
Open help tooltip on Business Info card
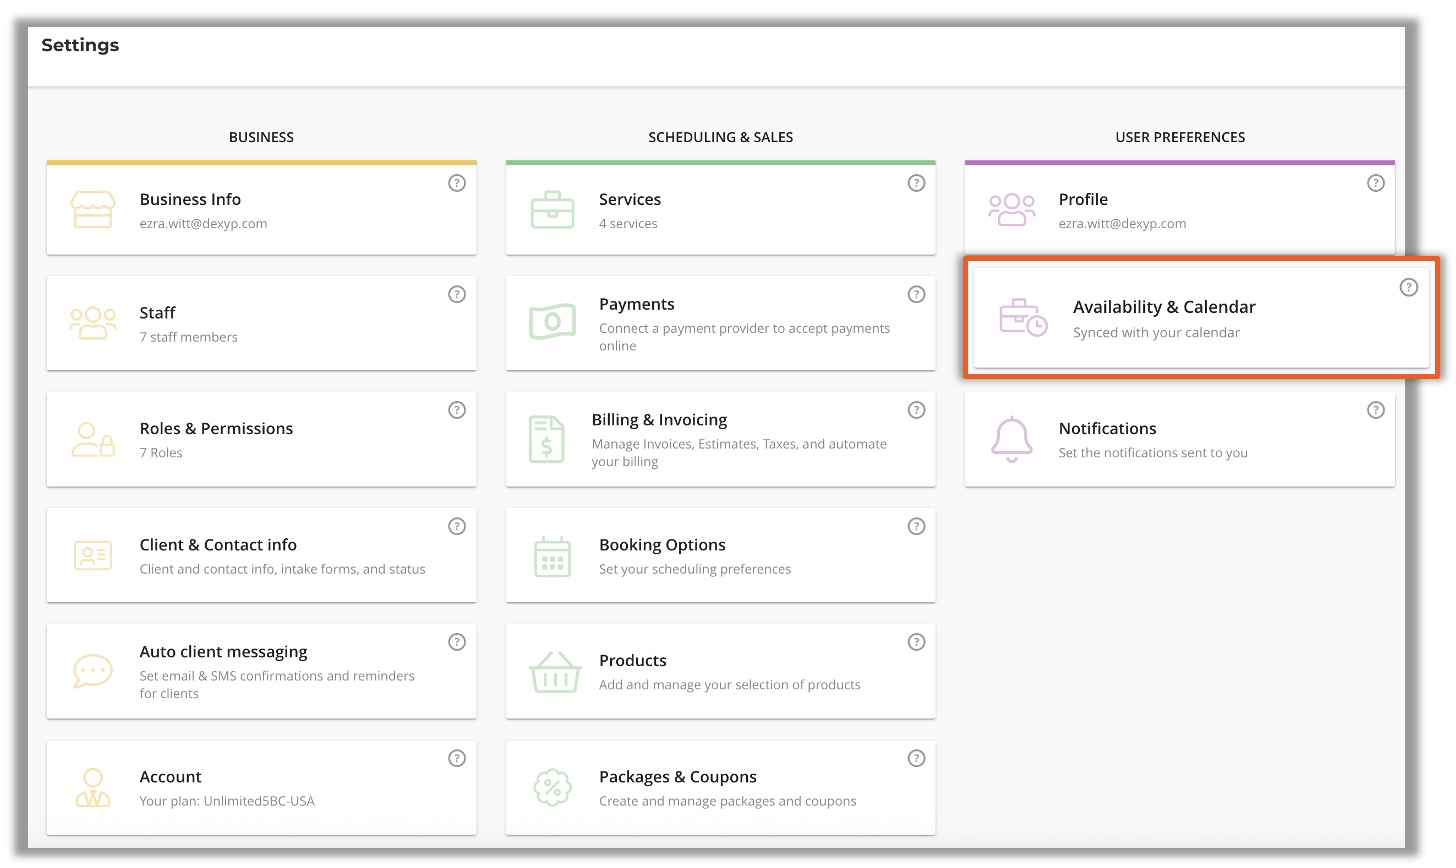pyautogui.click(x=457, y=183)
